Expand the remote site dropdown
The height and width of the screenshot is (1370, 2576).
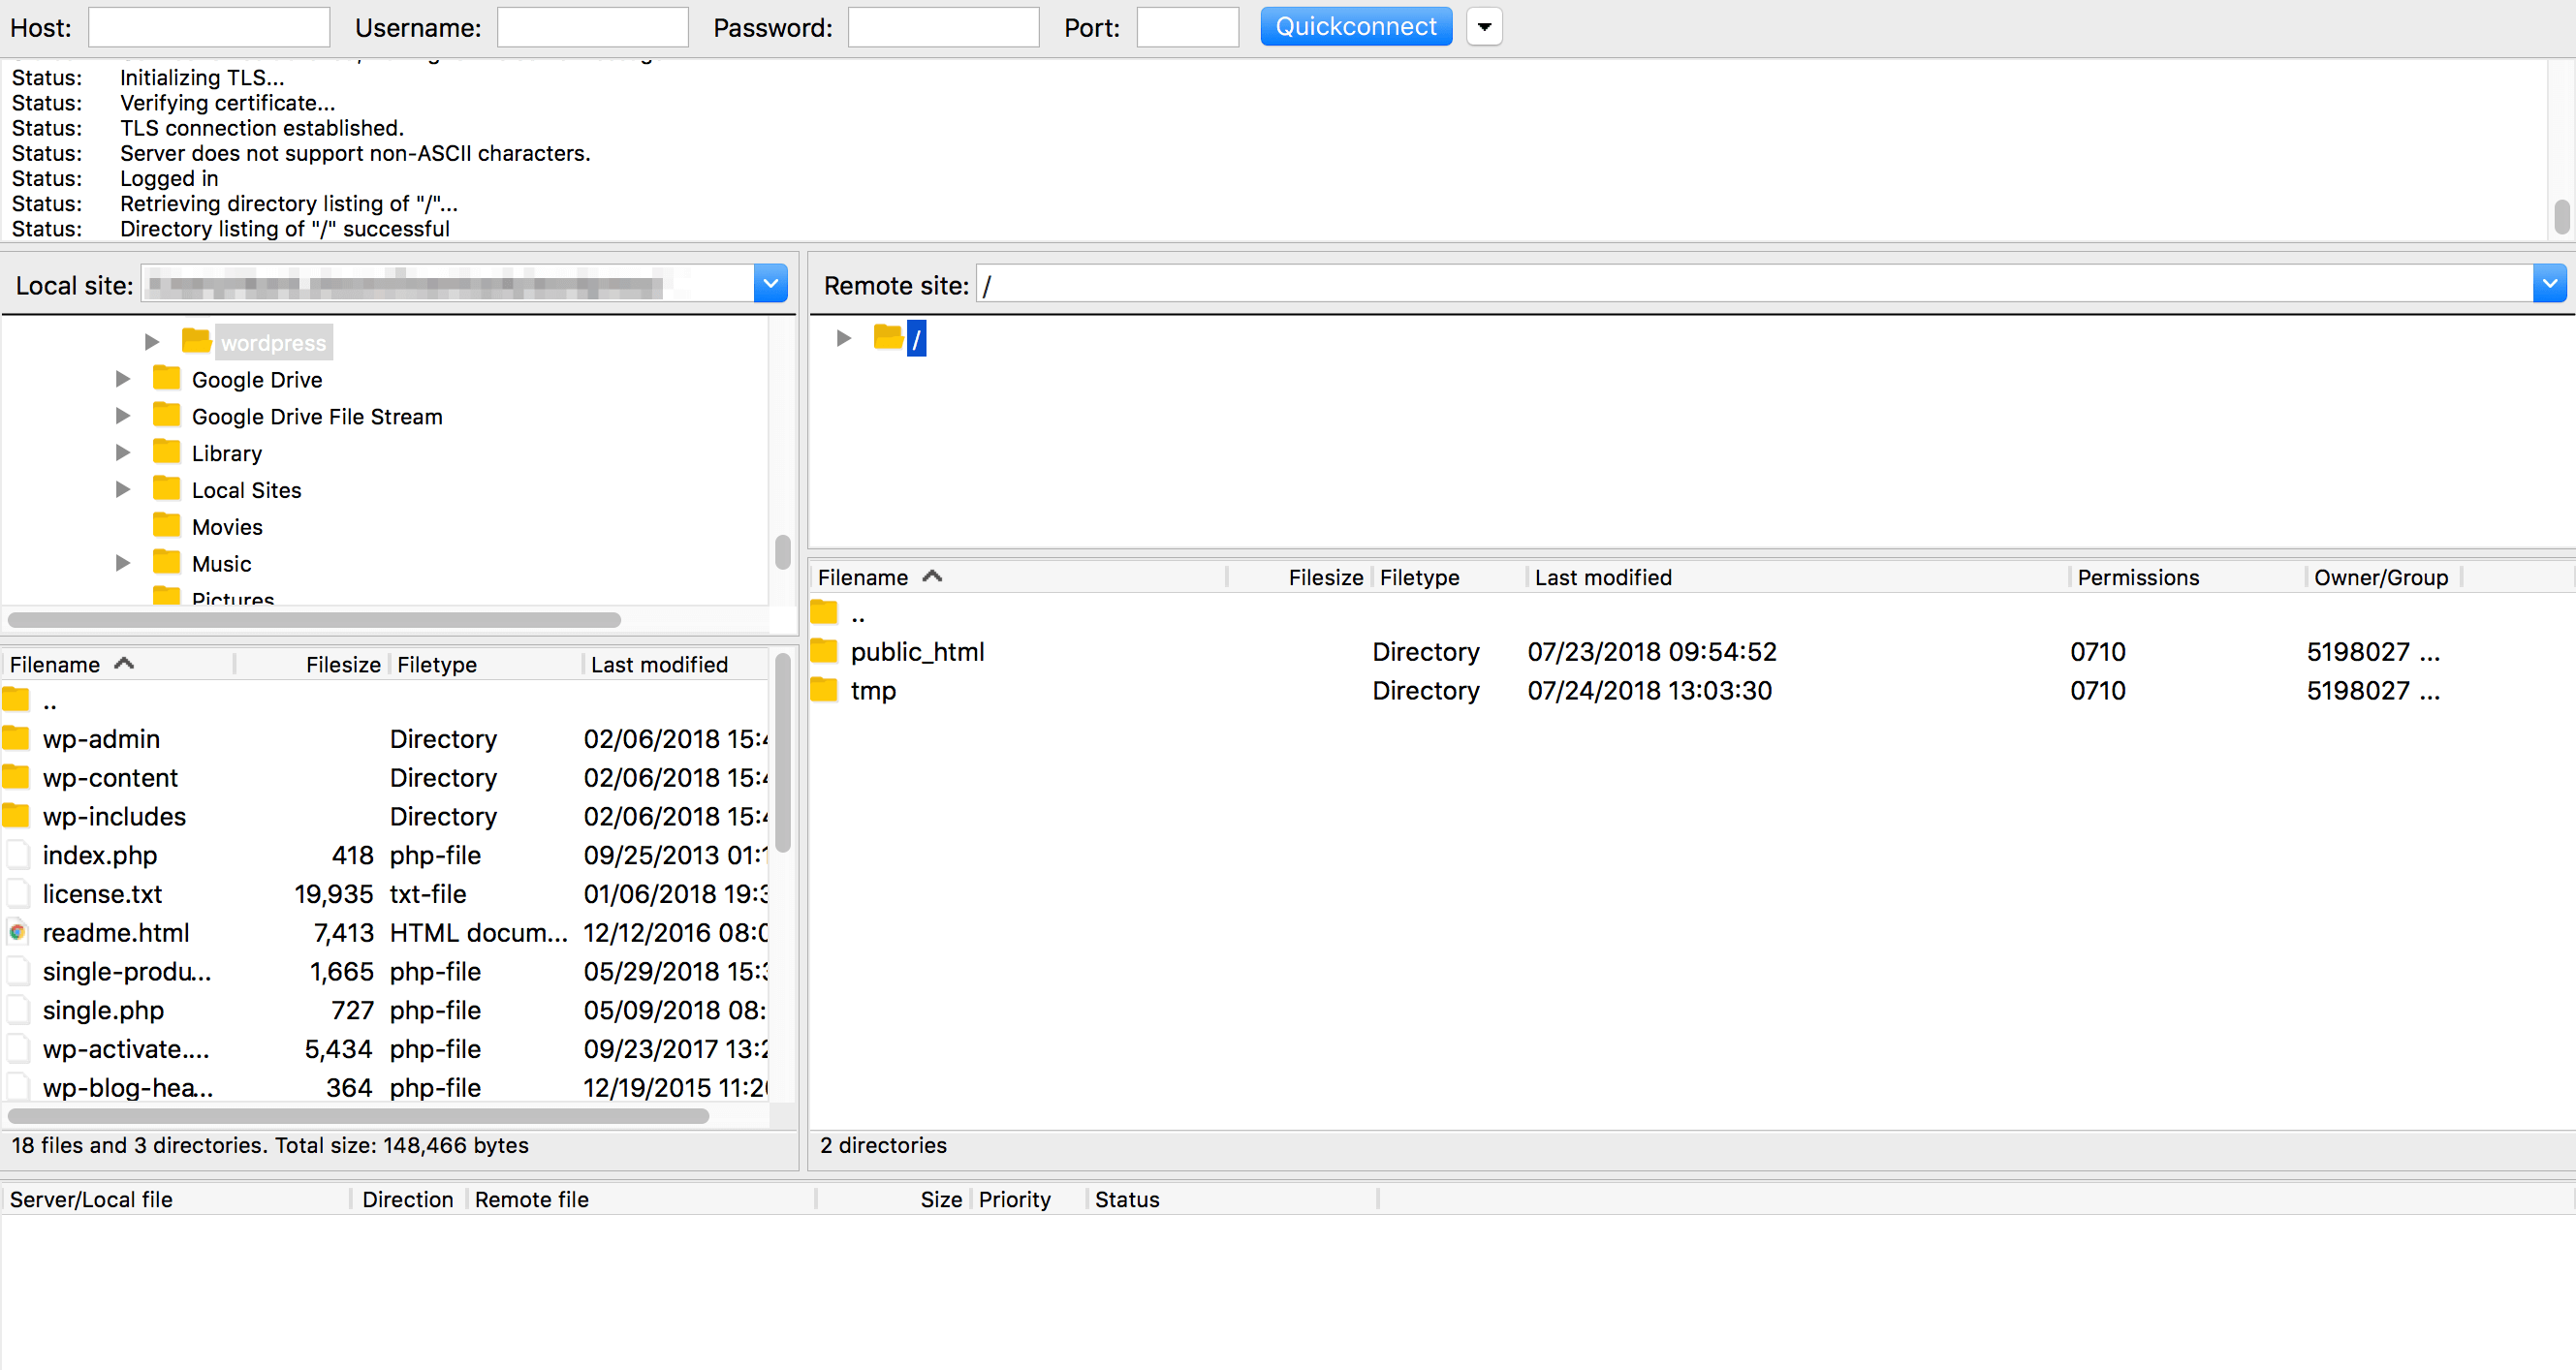point(2551,285)
